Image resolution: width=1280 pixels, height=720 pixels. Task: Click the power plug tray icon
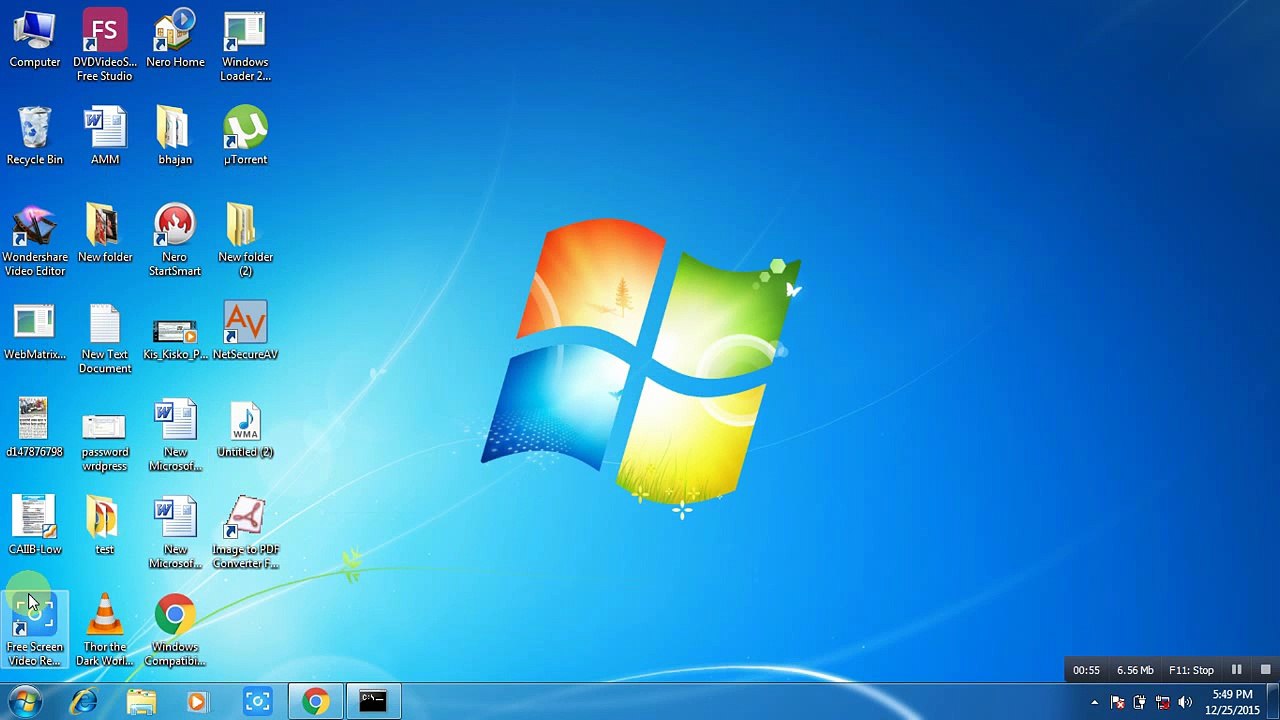(1139, 702)
